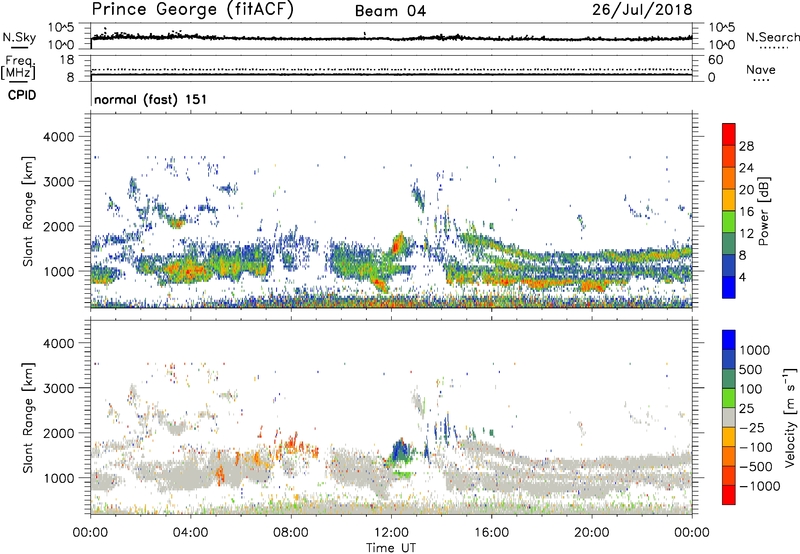
Task: Click the '20:00' time tick label
Action: [591, 533]
